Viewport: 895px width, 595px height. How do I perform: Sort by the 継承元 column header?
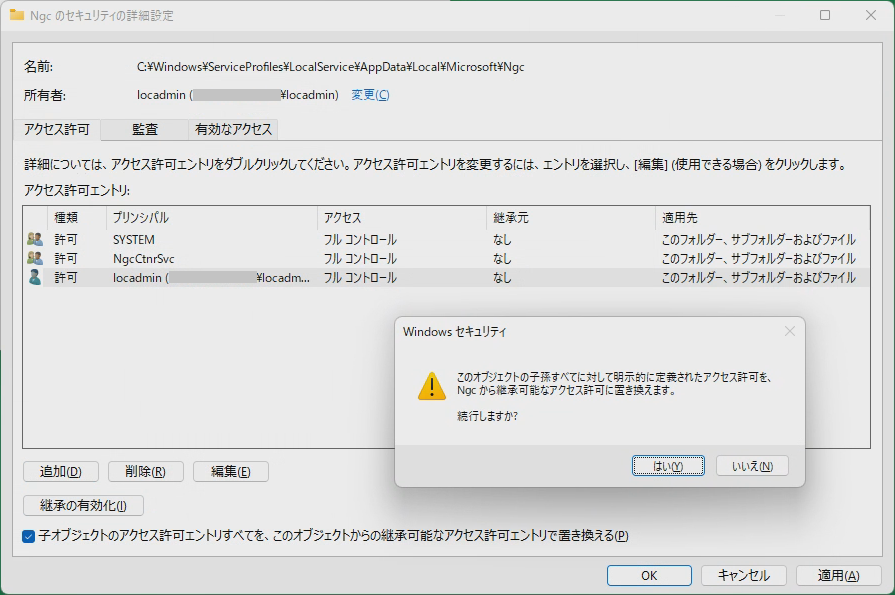pyautogui.click(x=571, y=218)
